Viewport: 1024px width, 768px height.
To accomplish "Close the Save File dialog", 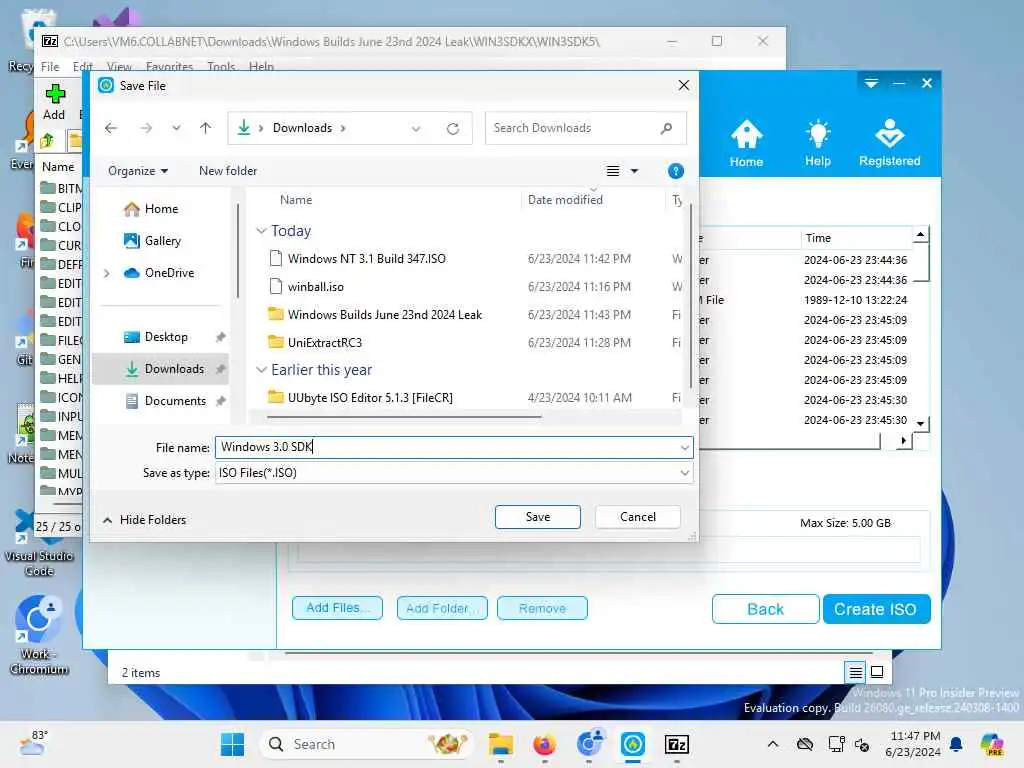I will [684, 86].
